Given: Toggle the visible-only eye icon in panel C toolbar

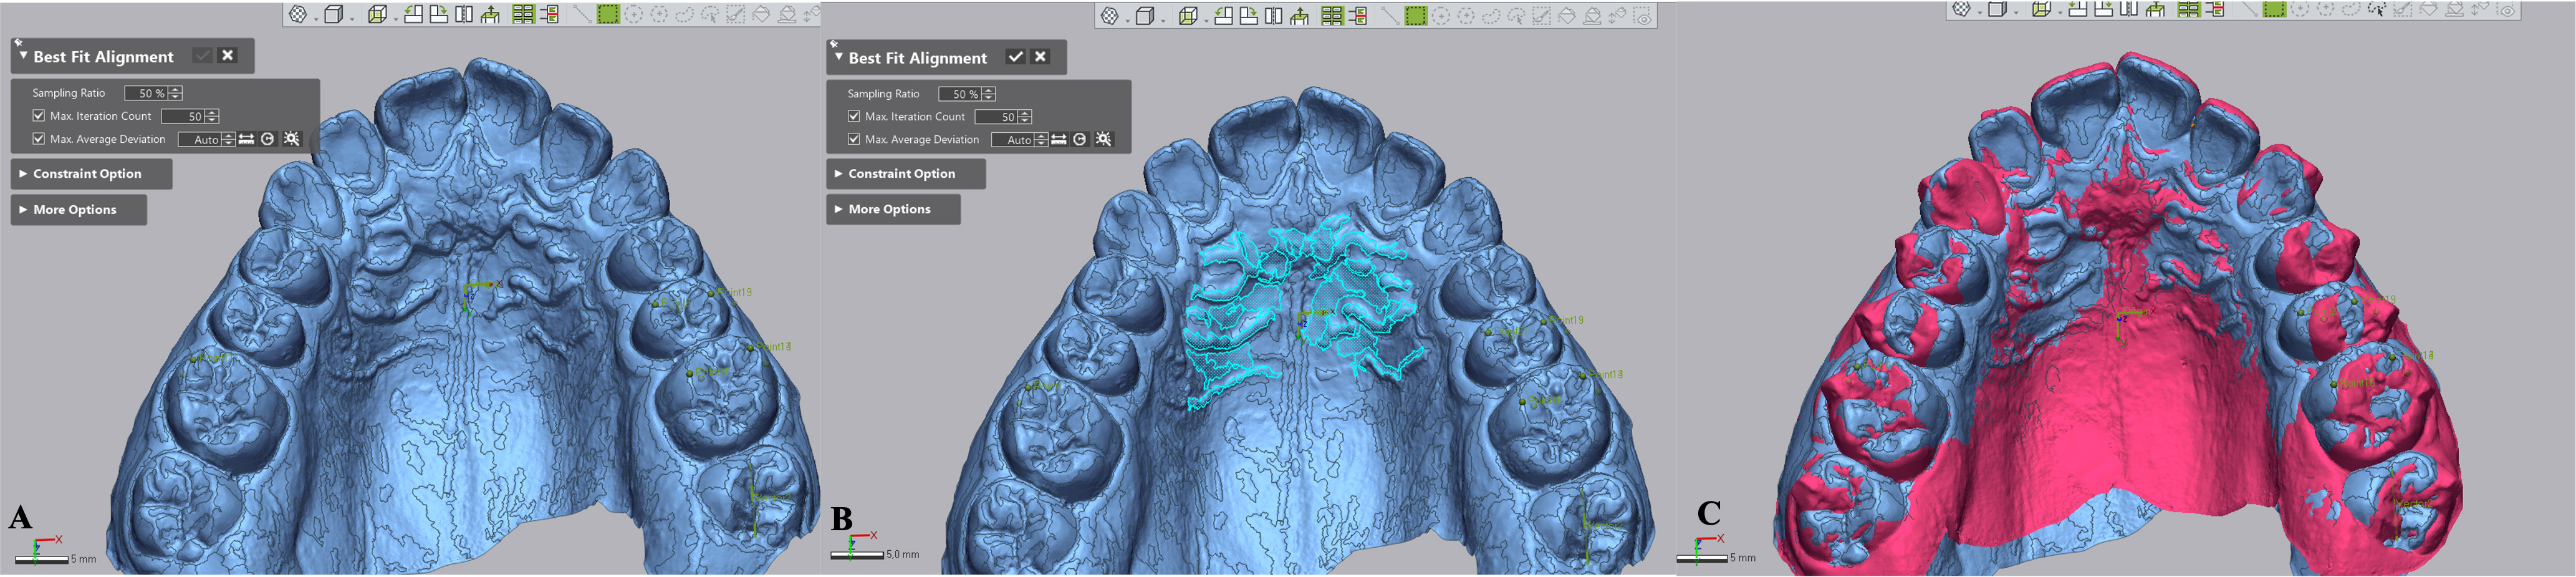Looking at the screenshot, I should tap(2506, 10).
